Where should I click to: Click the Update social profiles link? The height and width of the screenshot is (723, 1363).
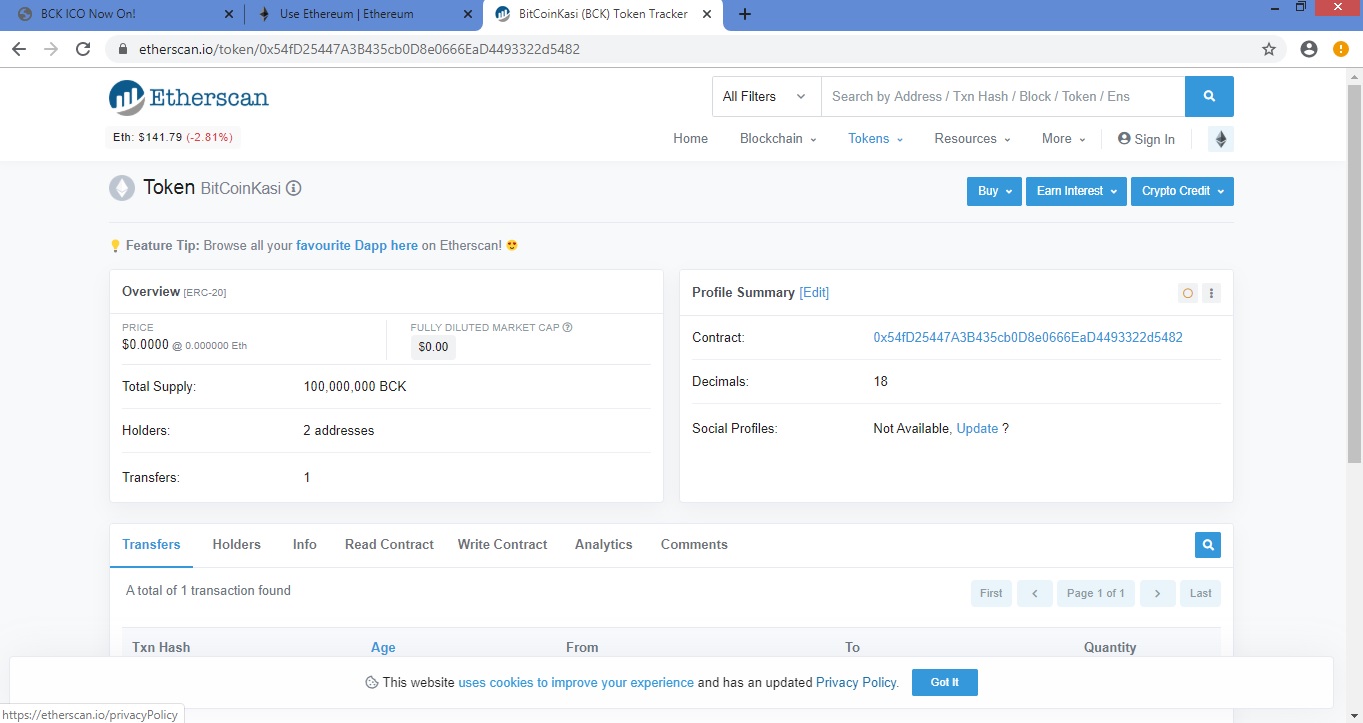[977, 428]
